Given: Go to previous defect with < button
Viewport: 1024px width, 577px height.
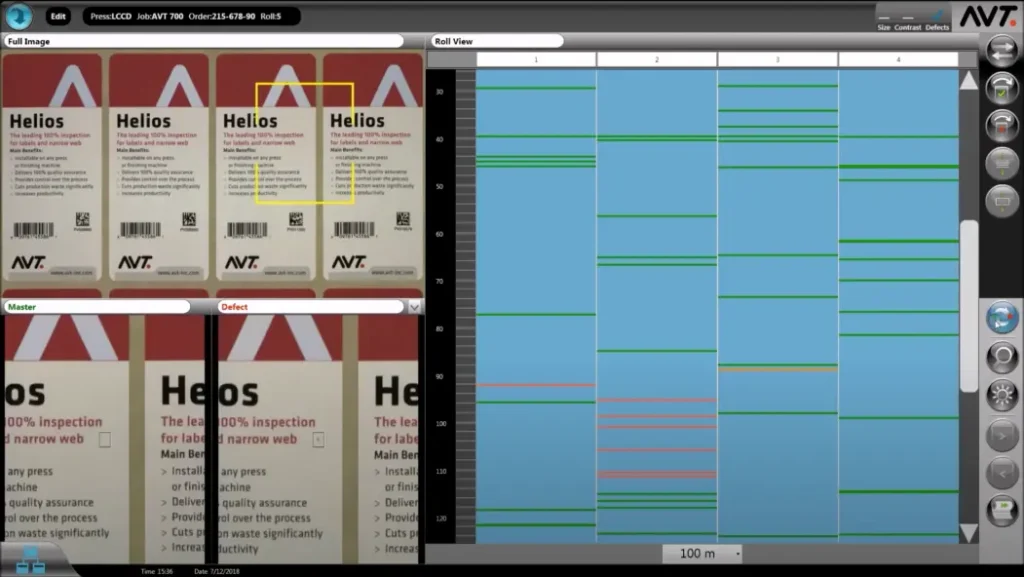Looking at the screenshot, I should click(1002, 473).
